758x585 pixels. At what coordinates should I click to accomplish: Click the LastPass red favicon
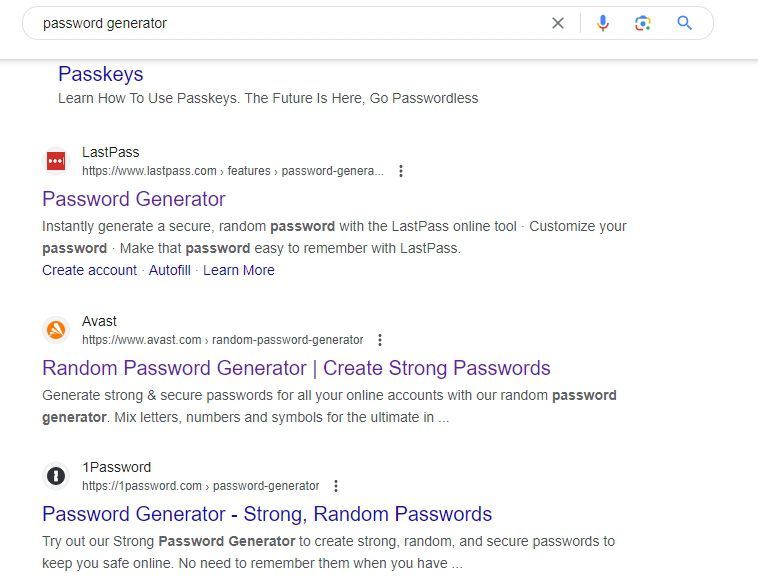[56, 161]
